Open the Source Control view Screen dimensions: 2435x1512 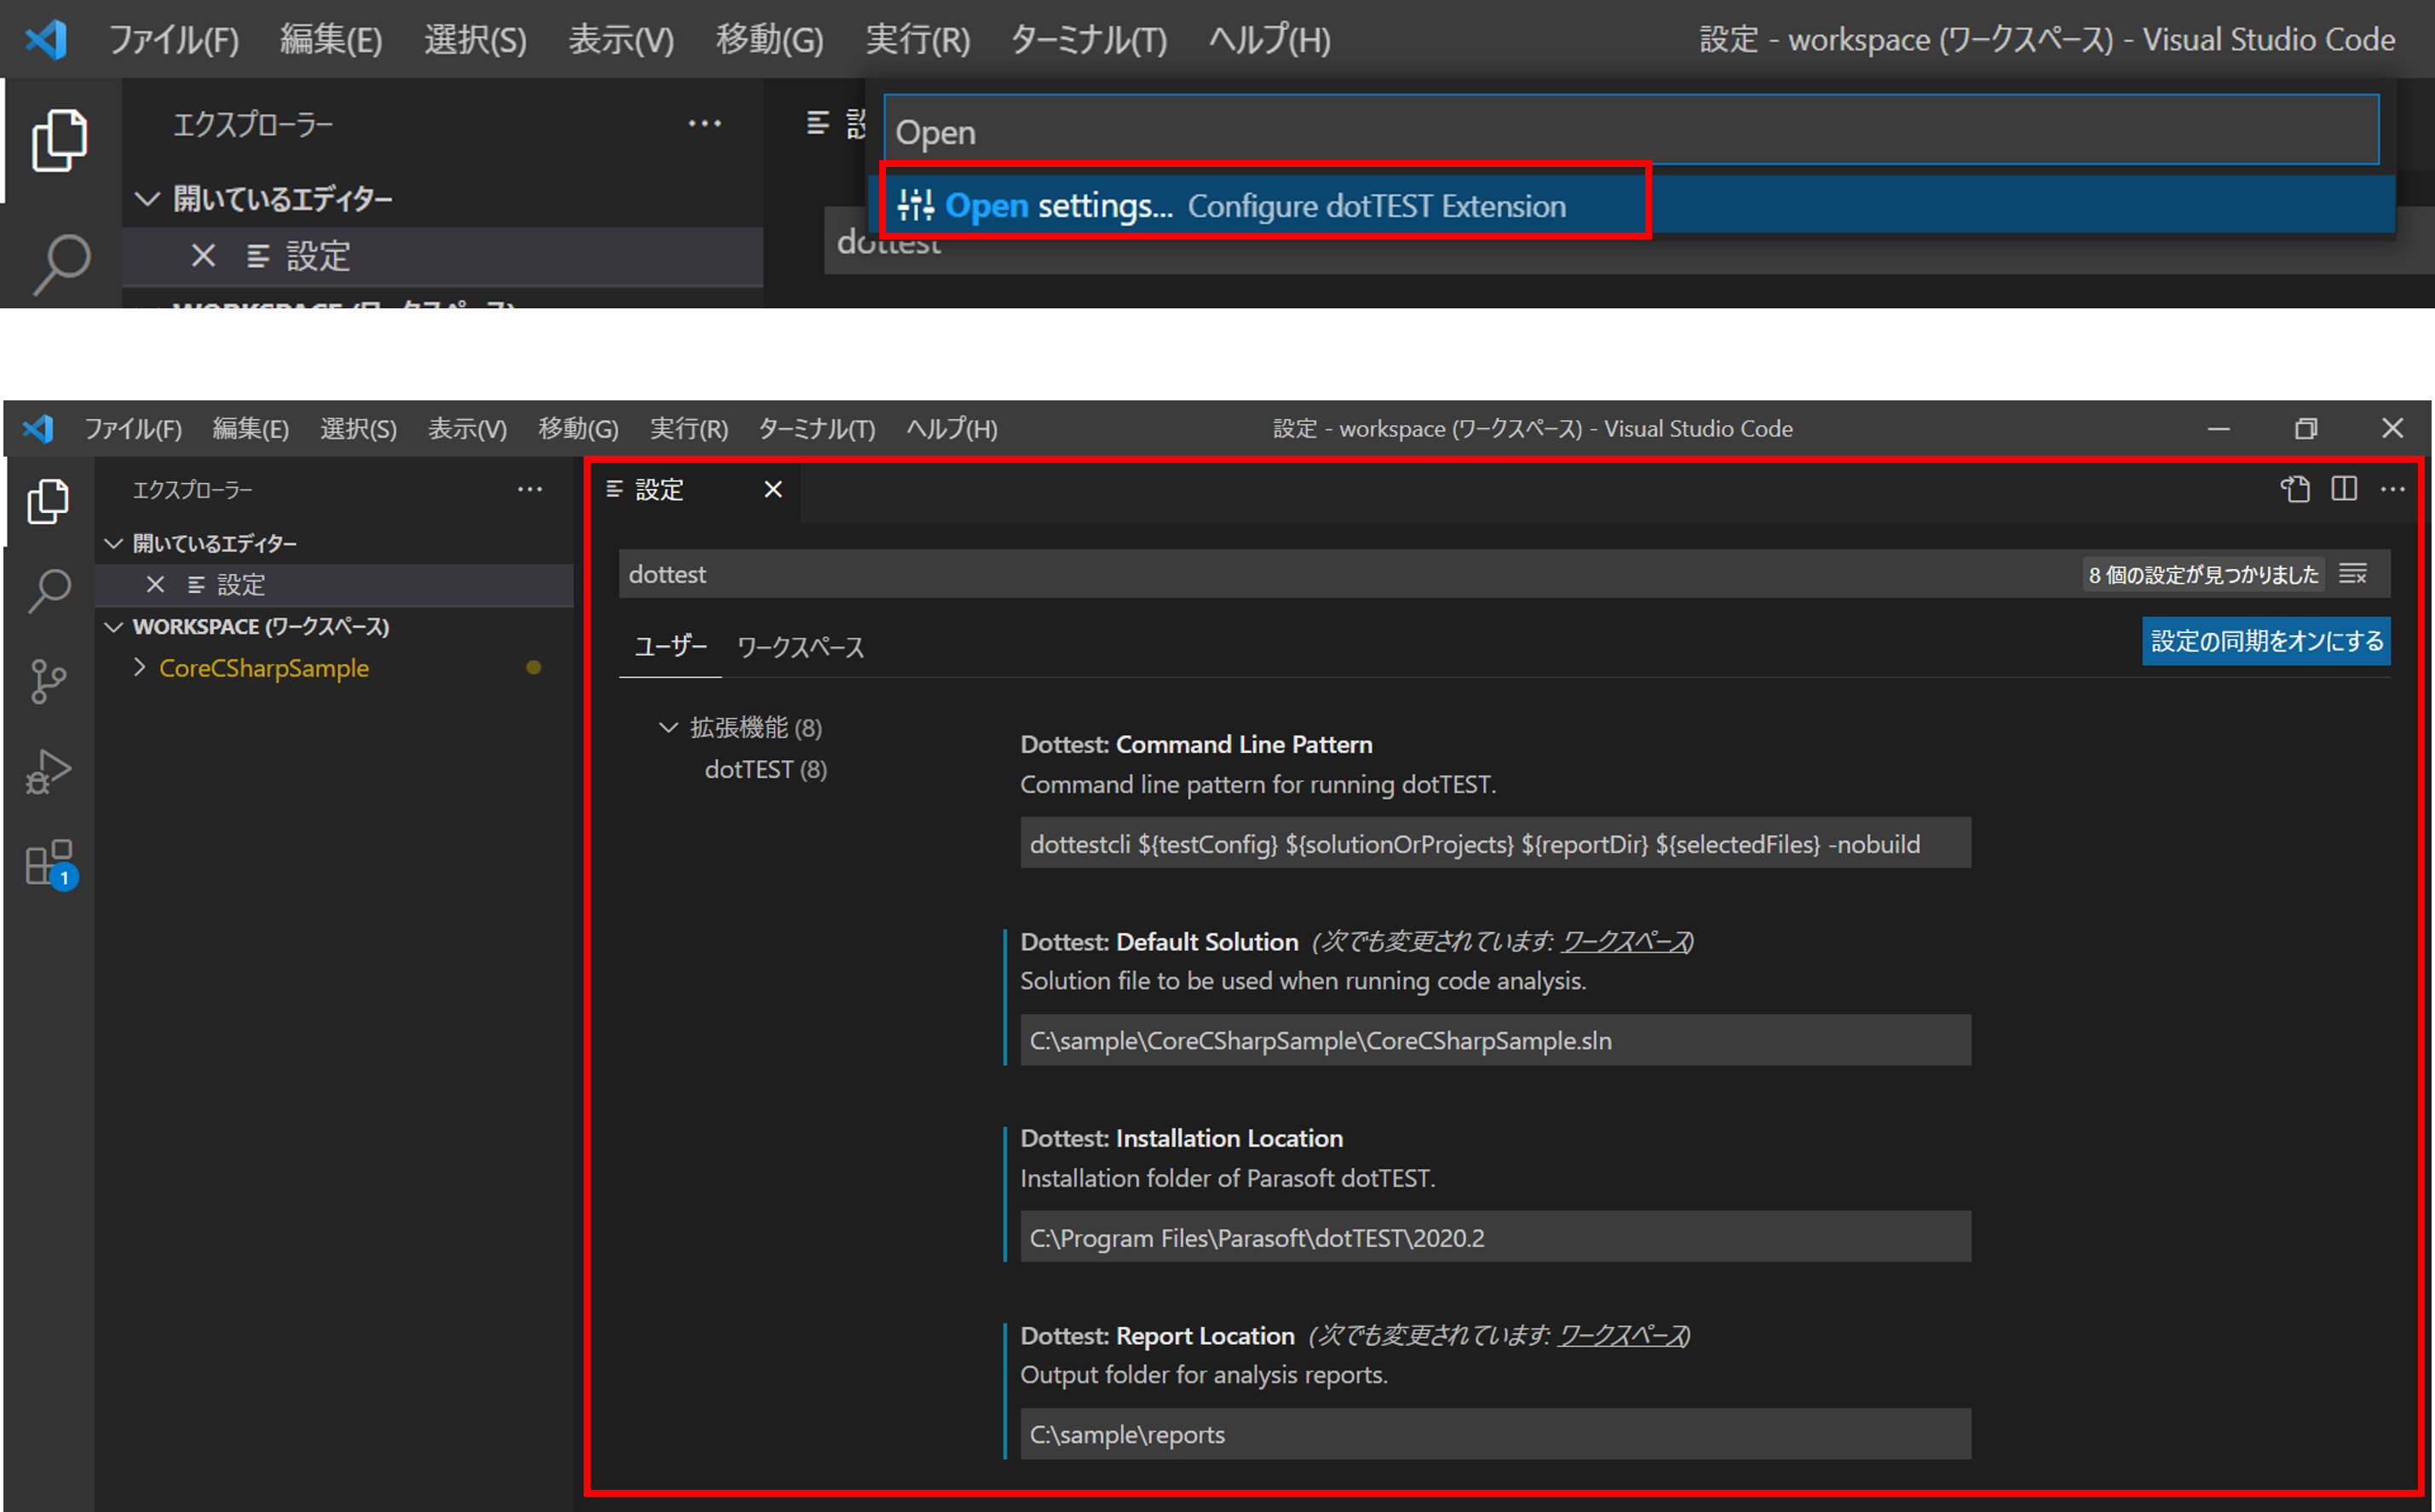coord(48,681)
